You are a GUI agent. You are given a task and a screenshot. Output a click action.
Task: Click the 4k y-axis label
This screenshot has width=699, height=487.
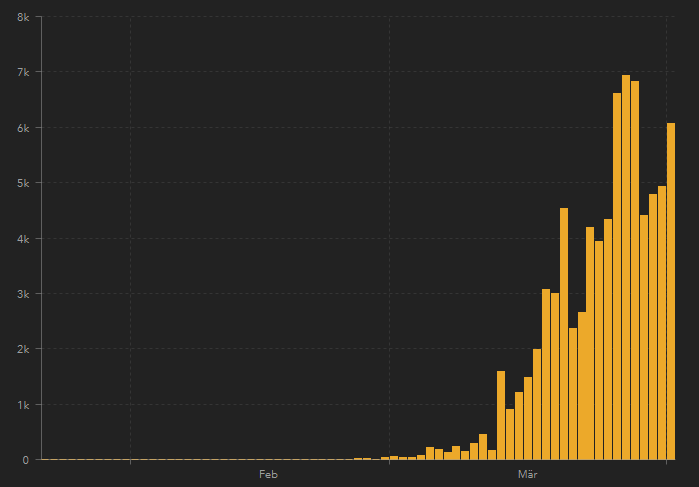pos(23,239)
